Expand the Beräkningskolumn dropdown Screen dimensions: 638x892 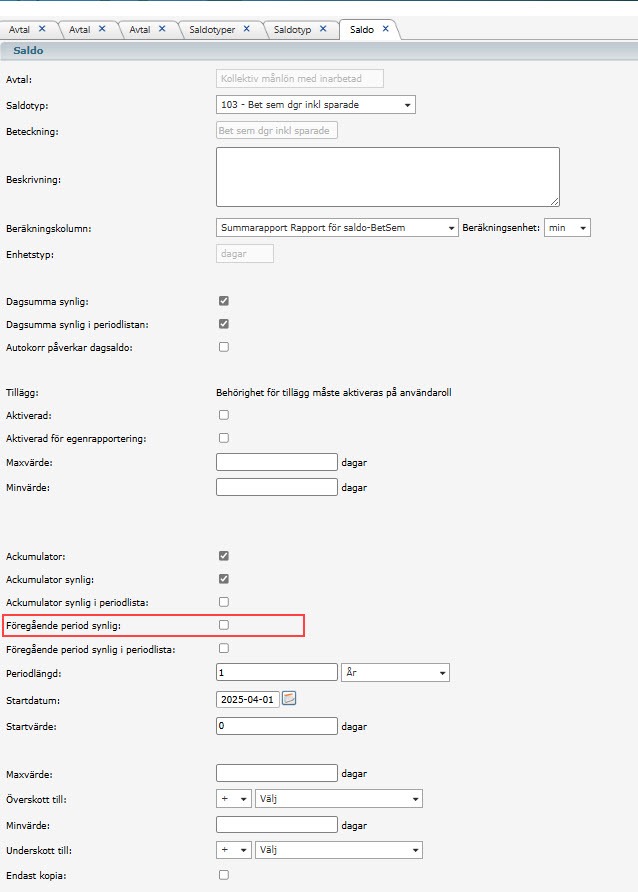coord(337,228)
